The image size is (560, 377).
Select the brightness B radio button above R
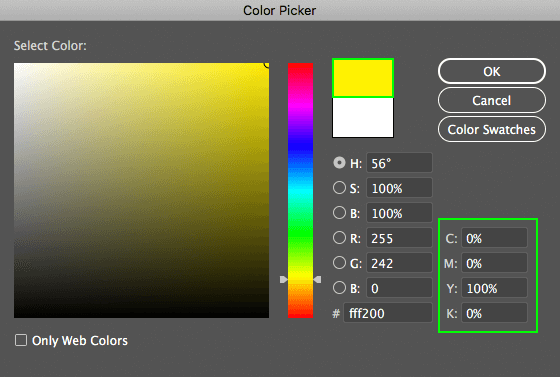point(339,213)
